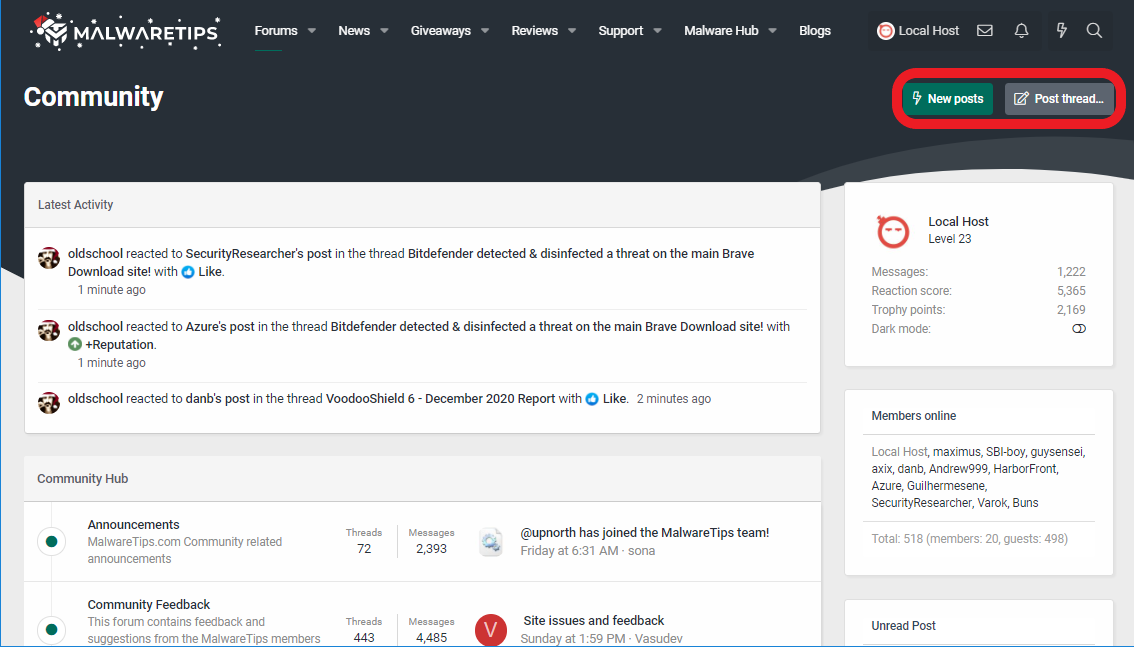Click oldschool avatar beside danb reaction
Viewport: 1134px width, 647px height.
48,403
